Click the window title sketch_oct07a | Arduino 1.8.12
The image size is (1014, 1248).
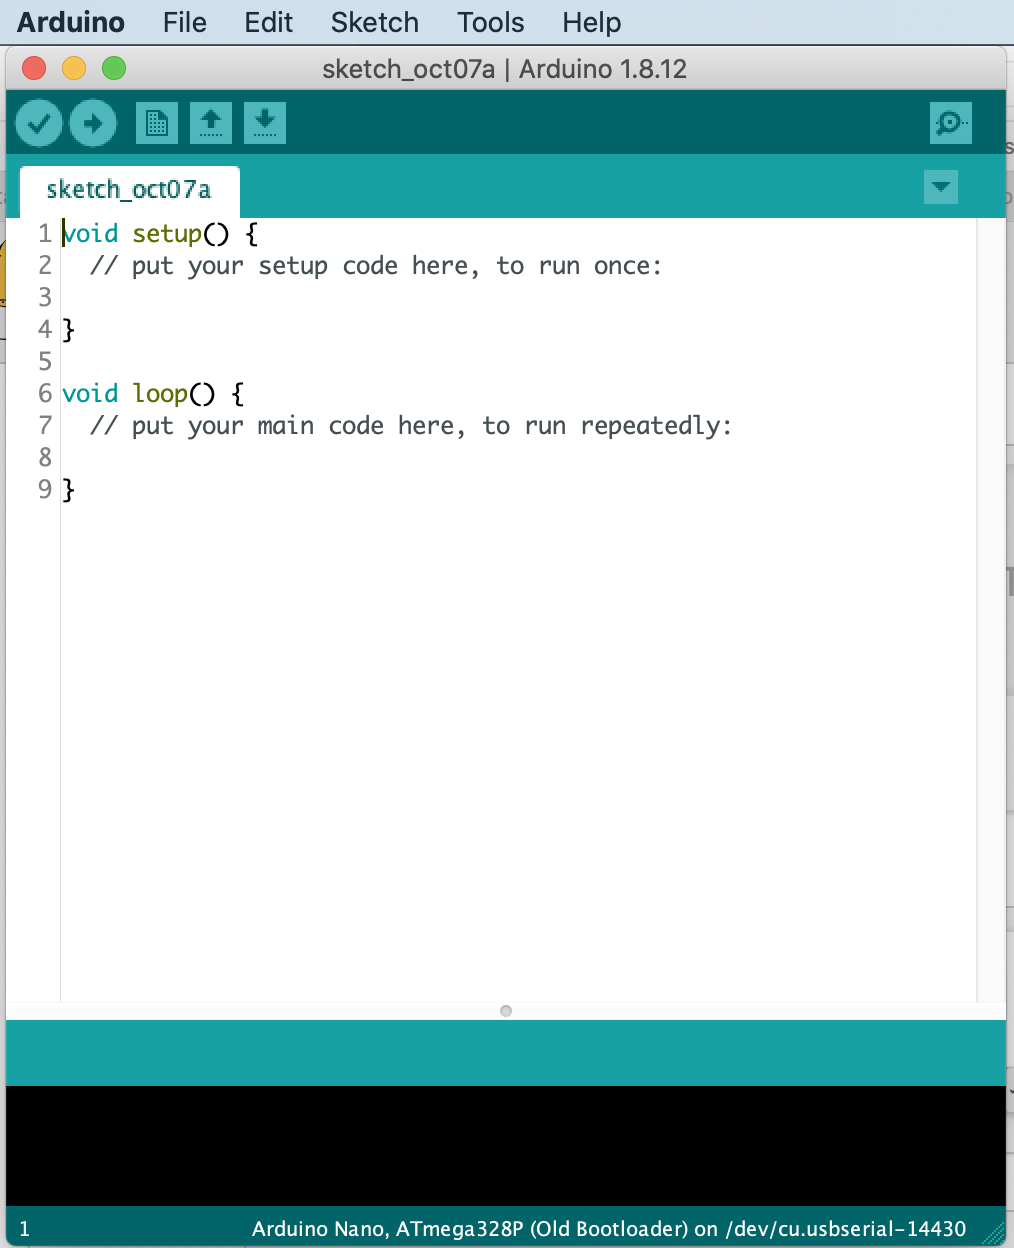point(505,69)
